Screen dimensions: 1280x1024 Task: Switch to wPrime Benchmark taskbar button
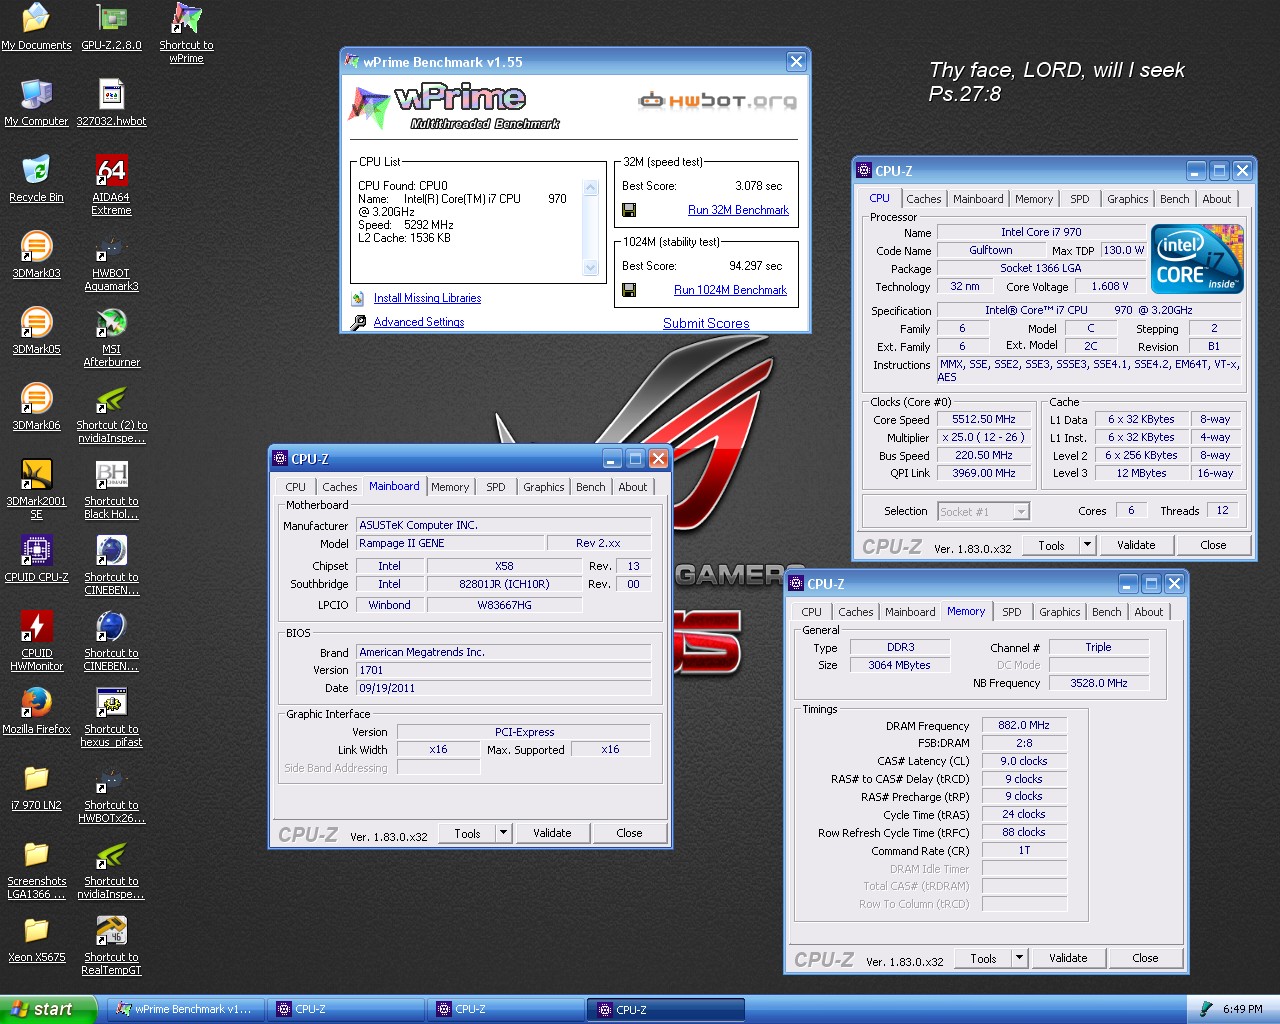point(186,1009)
